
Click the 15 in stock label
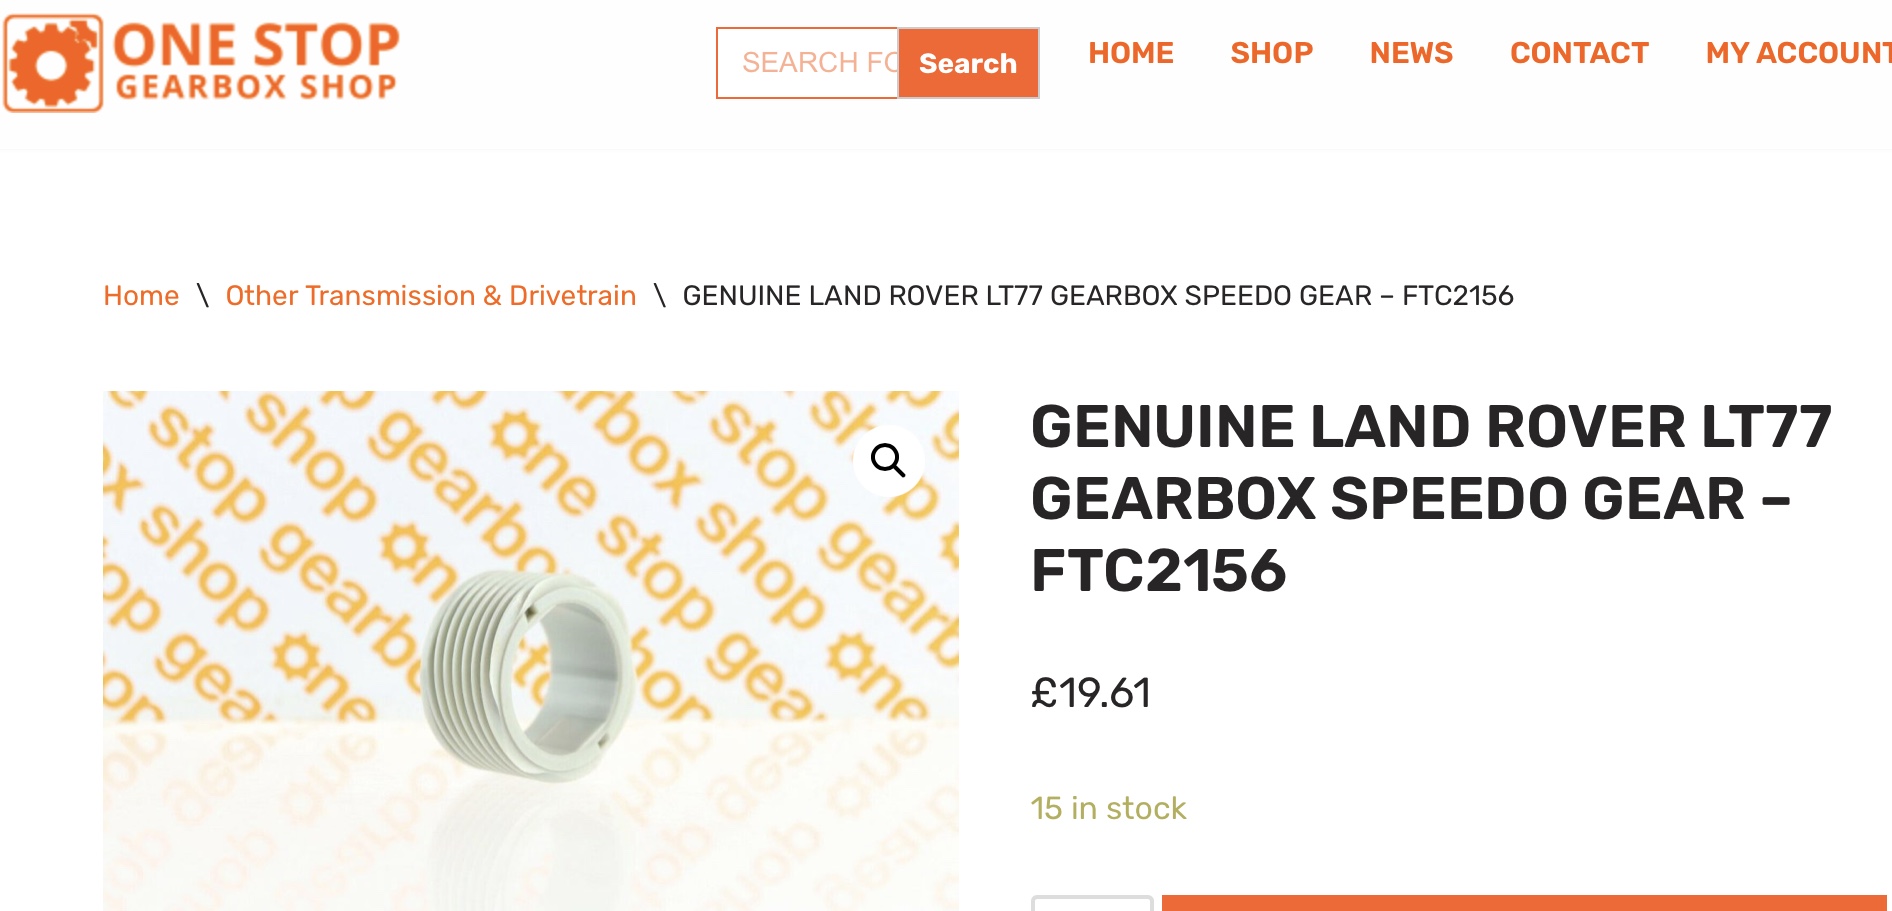tap(1108, 808)
